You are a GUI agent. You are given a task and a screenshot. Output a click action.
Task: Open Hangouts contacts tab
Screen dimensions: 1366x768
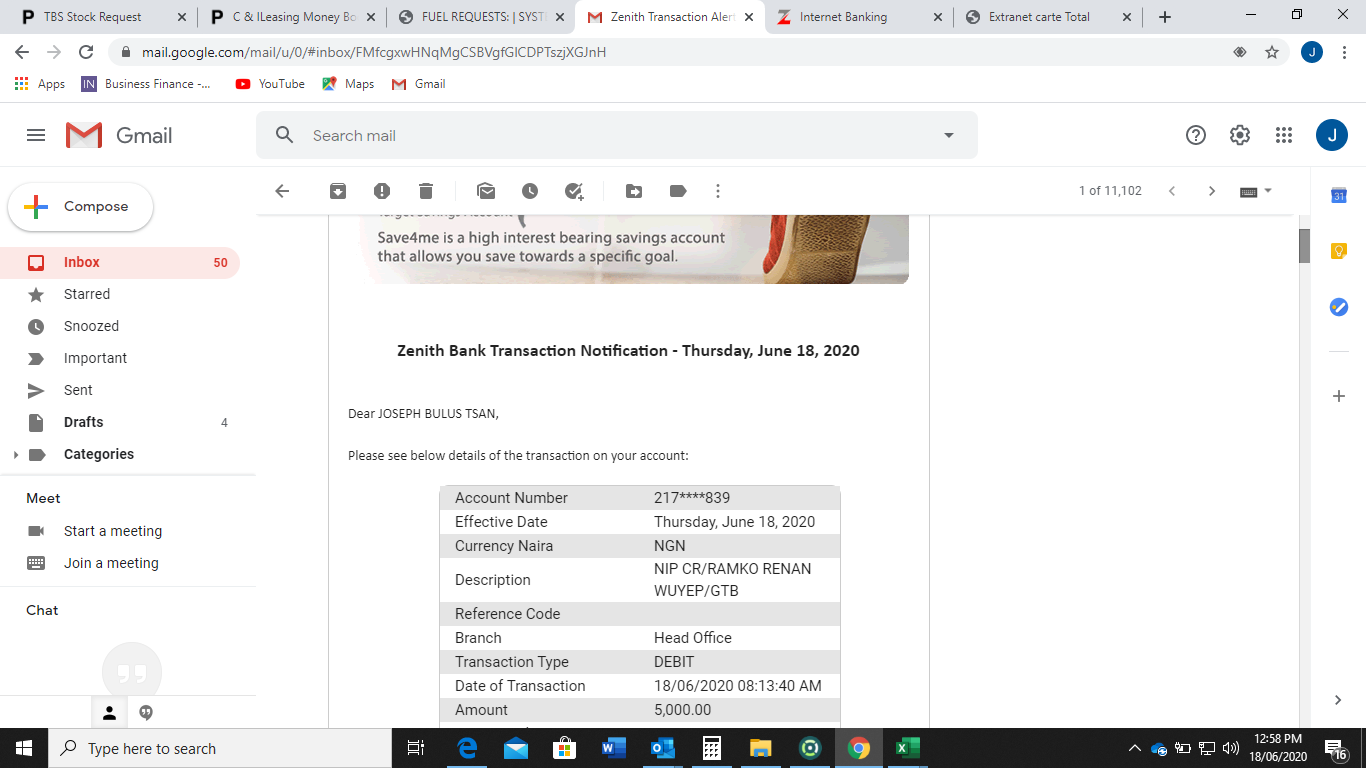coord(110,713)
